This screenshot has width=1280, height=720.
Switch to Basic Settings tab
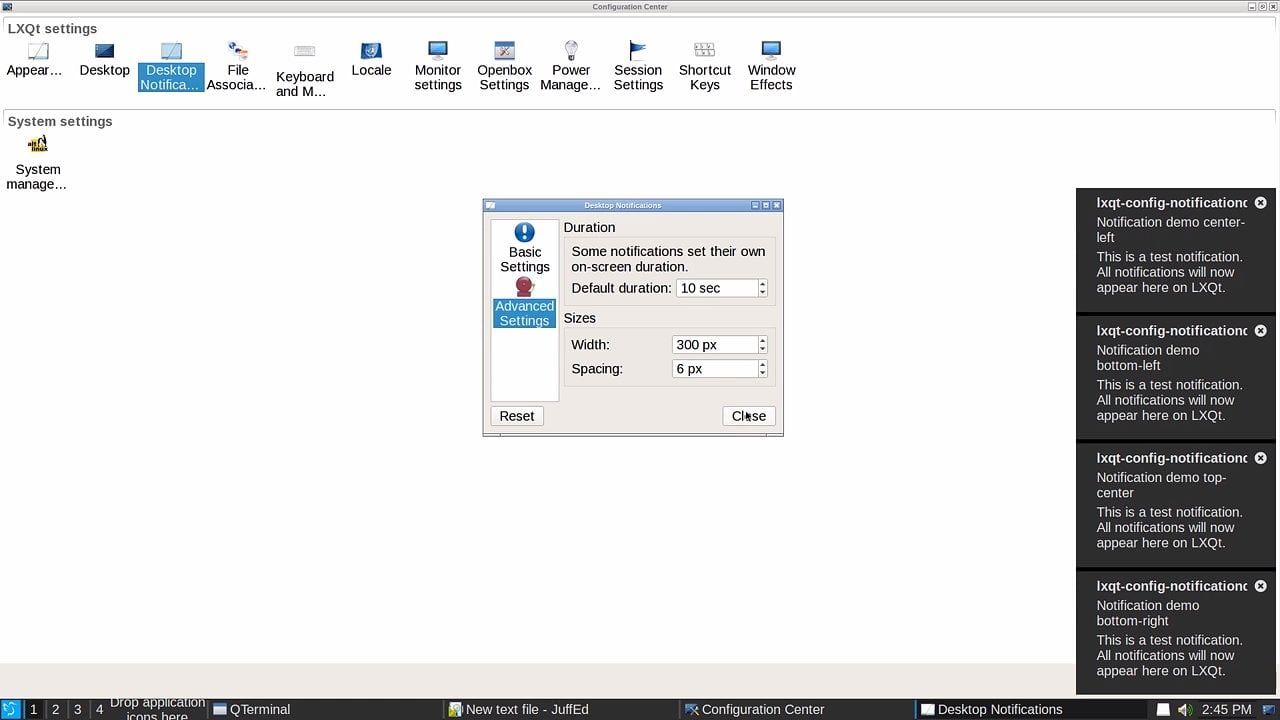coord(524,248)
